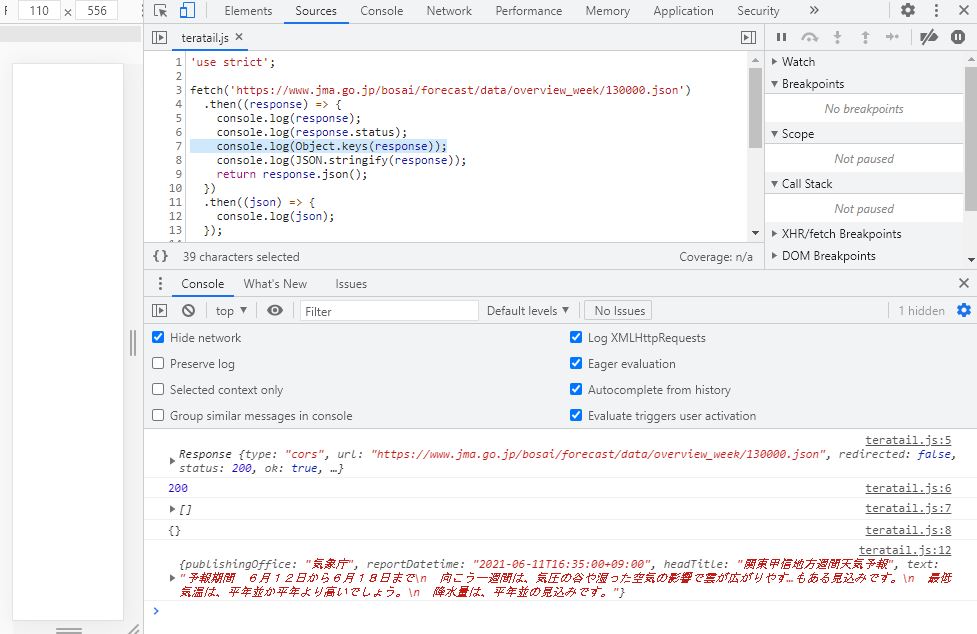The height and width of the screenshot is (634, 977).
Task: Disable the Hide network checkbox
Action: tap(157, 337)
